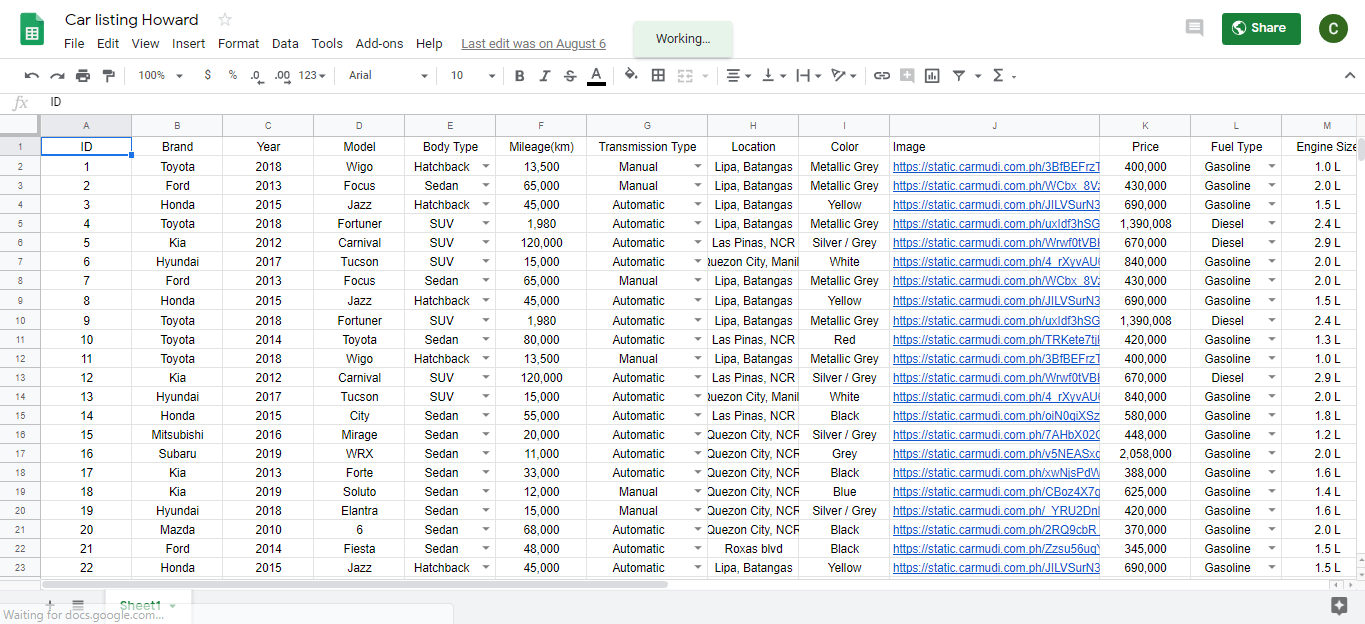Click the green Share button
The image size is (1365, 624).
pyautogui.click(x=1260, y=28)
